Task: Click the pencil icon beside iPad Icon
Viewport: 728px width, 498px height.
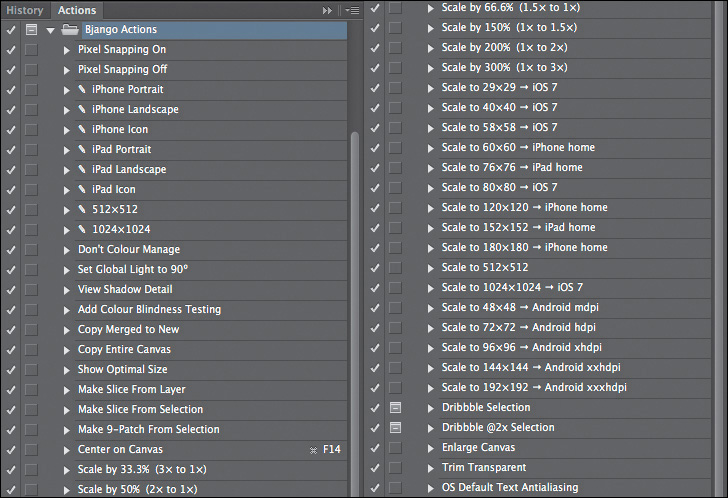Action: 83,190
